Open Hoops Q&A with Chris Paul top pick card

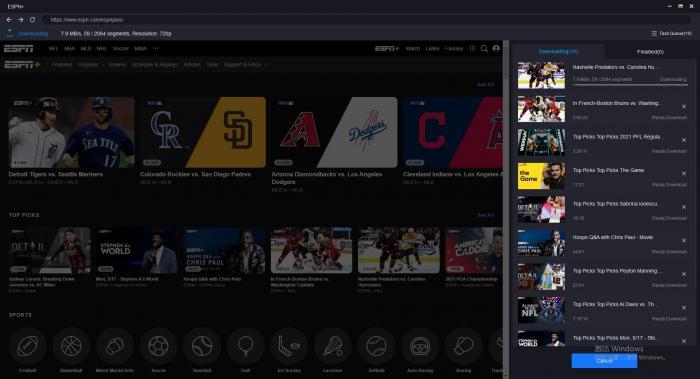pos(224,250)
